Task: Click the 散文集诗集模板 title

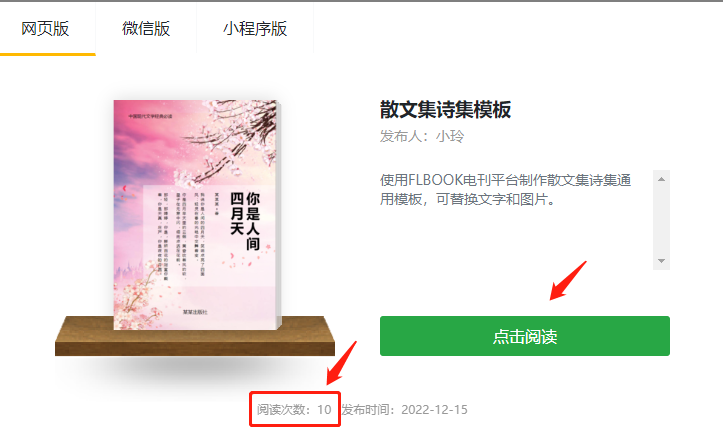Action: 445,110
